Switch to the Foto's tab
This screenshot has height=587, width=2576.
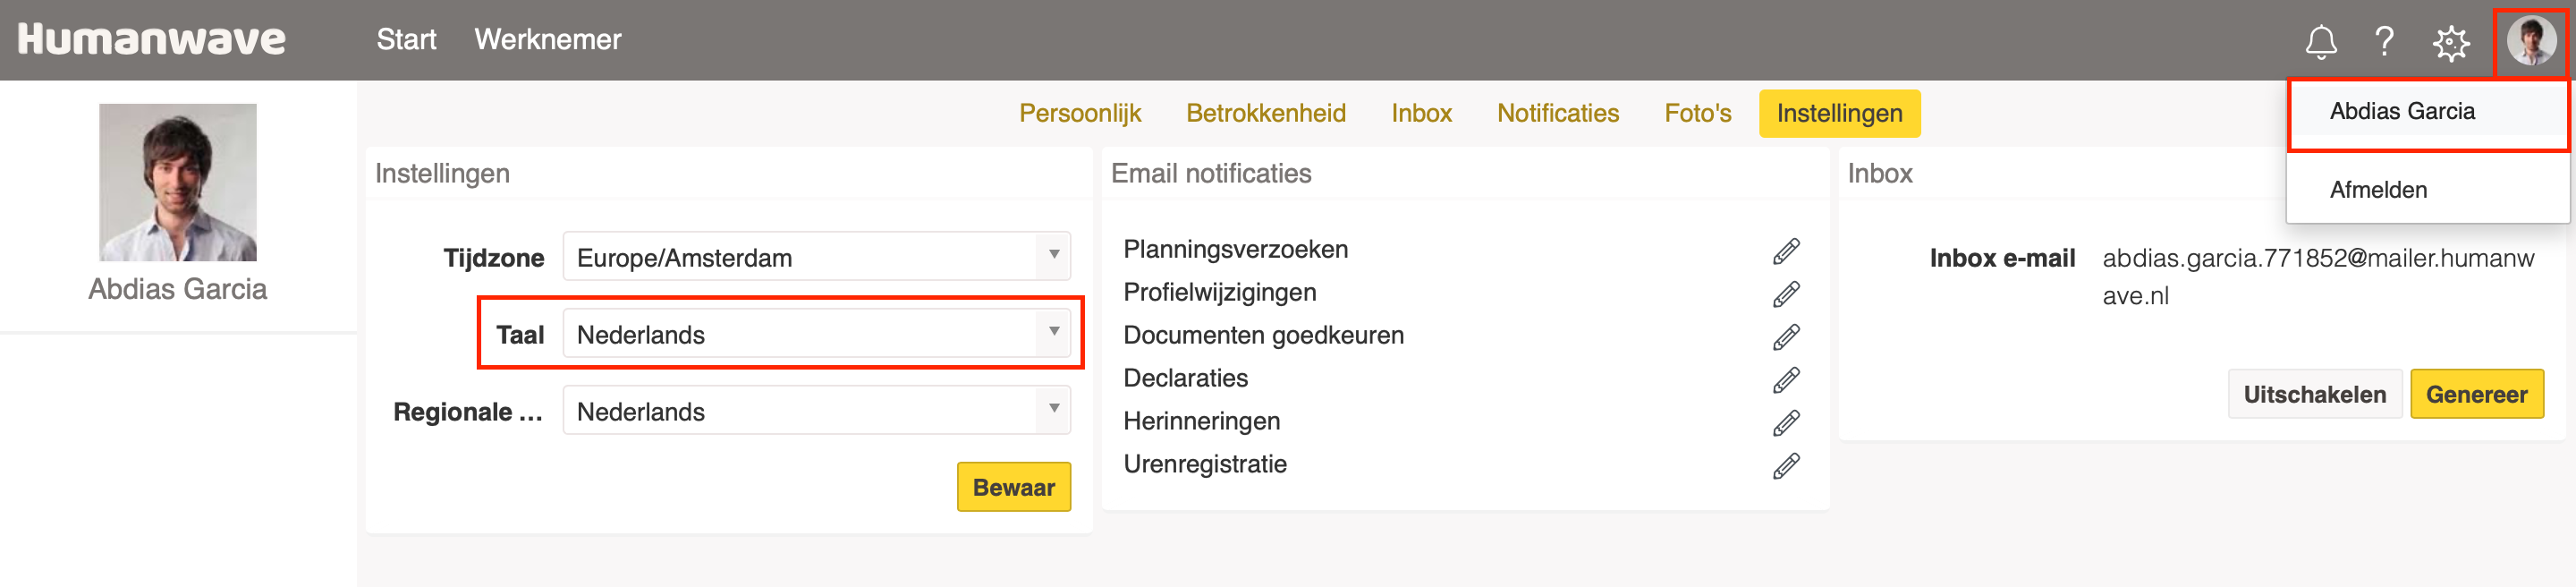[1697, 113]
